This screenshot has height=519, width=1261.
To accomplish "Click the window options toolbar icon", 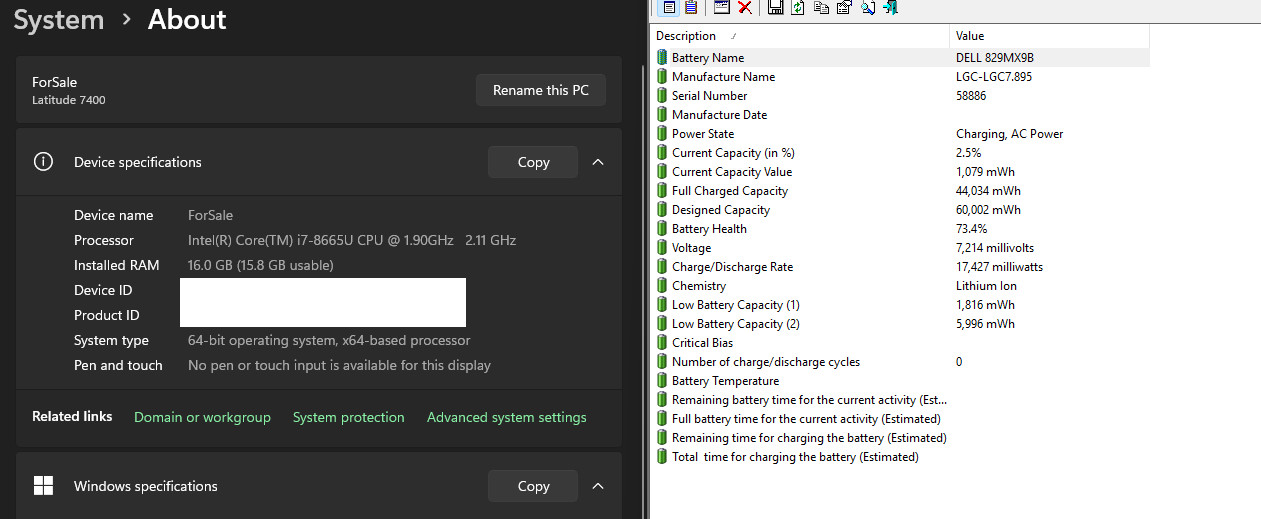I will pos(722,8).
